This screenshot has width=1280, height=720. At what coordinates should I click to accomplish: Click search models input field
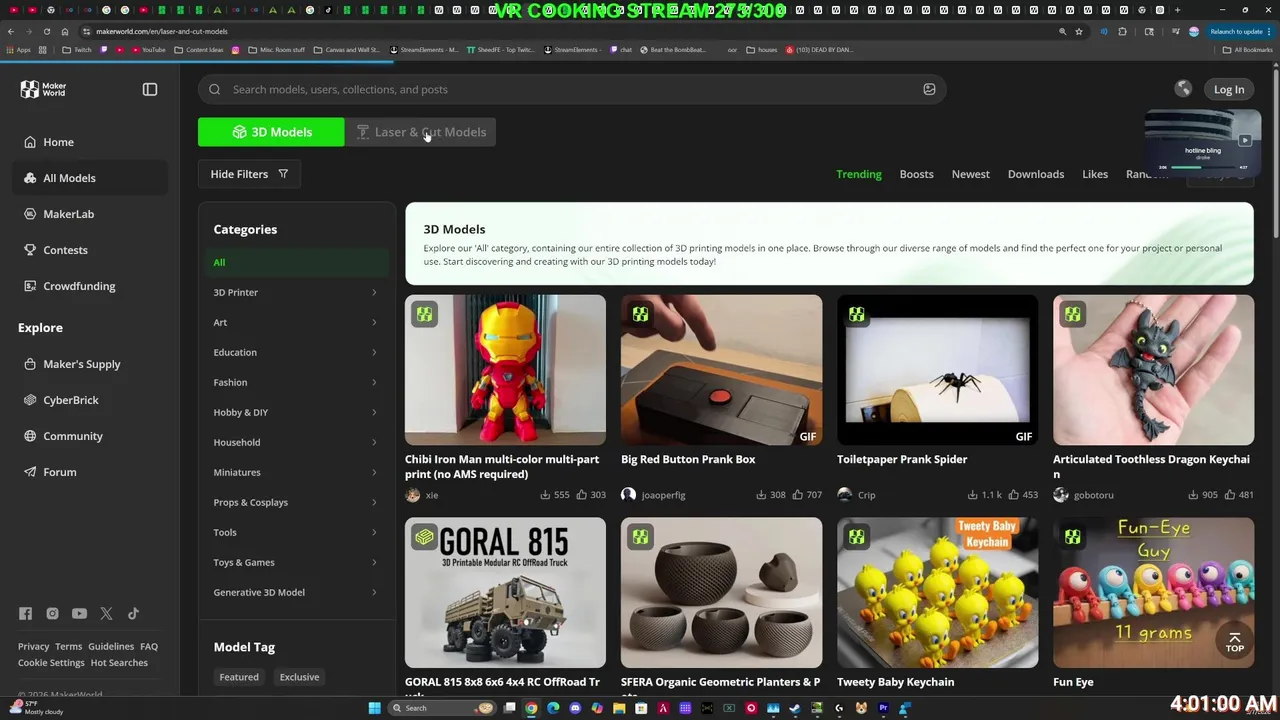point(572,89)
